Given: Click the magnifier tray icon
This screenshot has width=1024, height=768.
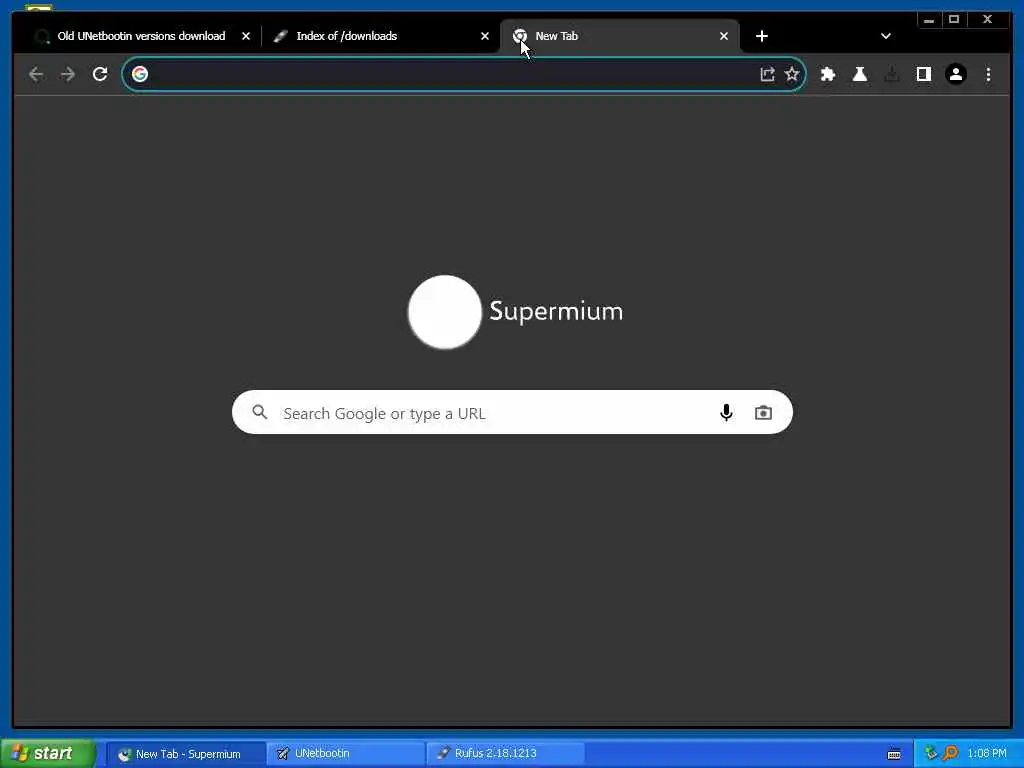Looking at the screenshot, I should coord(951,754).
